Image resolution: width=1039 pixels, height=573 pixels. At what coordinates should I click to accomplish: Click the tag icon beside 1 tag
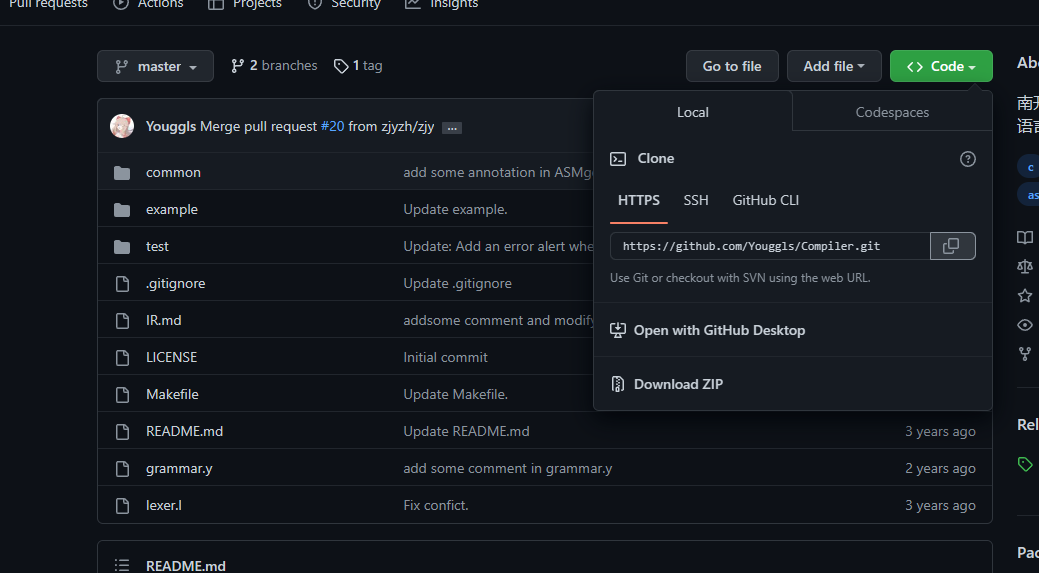point(341,66)
